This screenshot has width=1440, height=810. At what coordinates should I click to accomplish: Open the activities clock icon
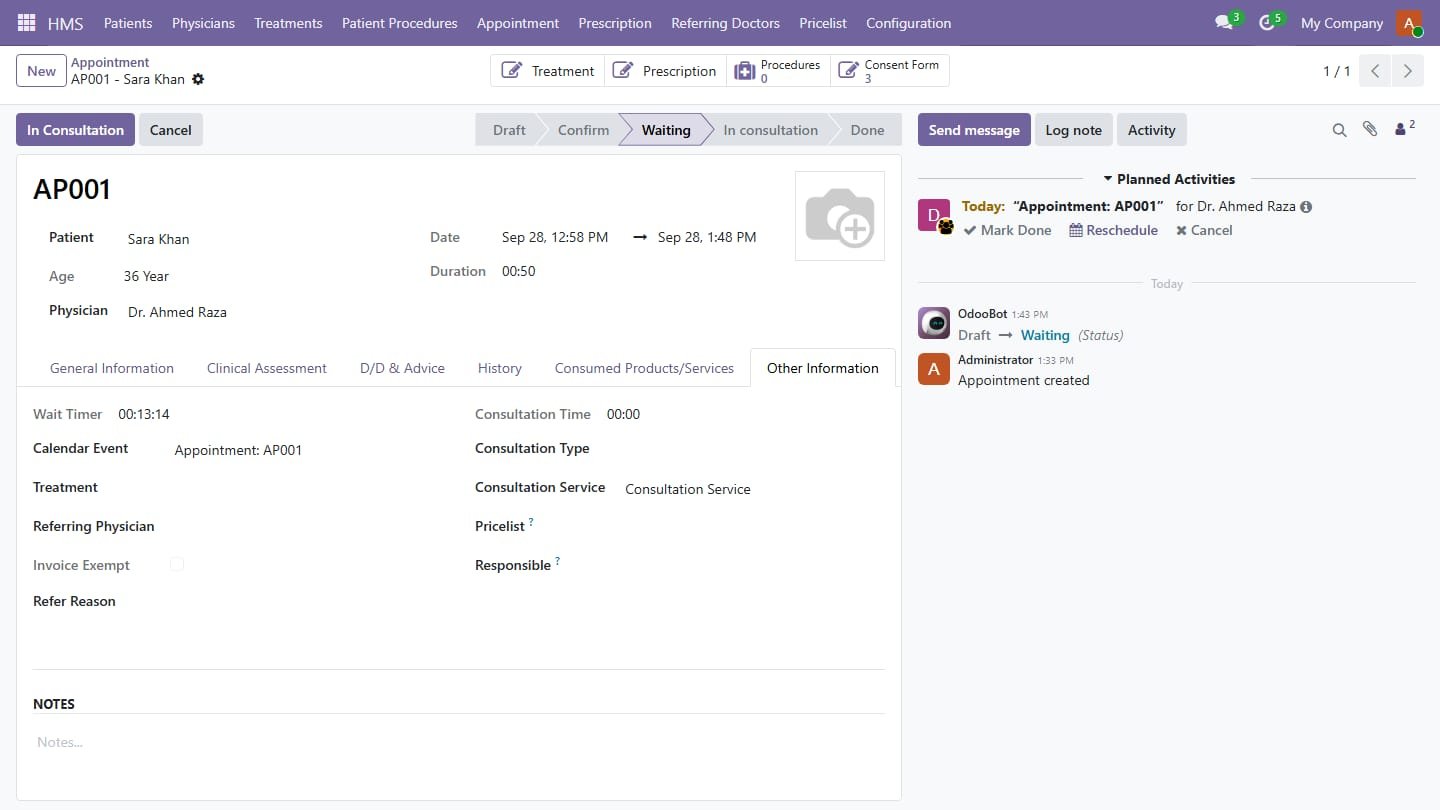pos(1267,22)
